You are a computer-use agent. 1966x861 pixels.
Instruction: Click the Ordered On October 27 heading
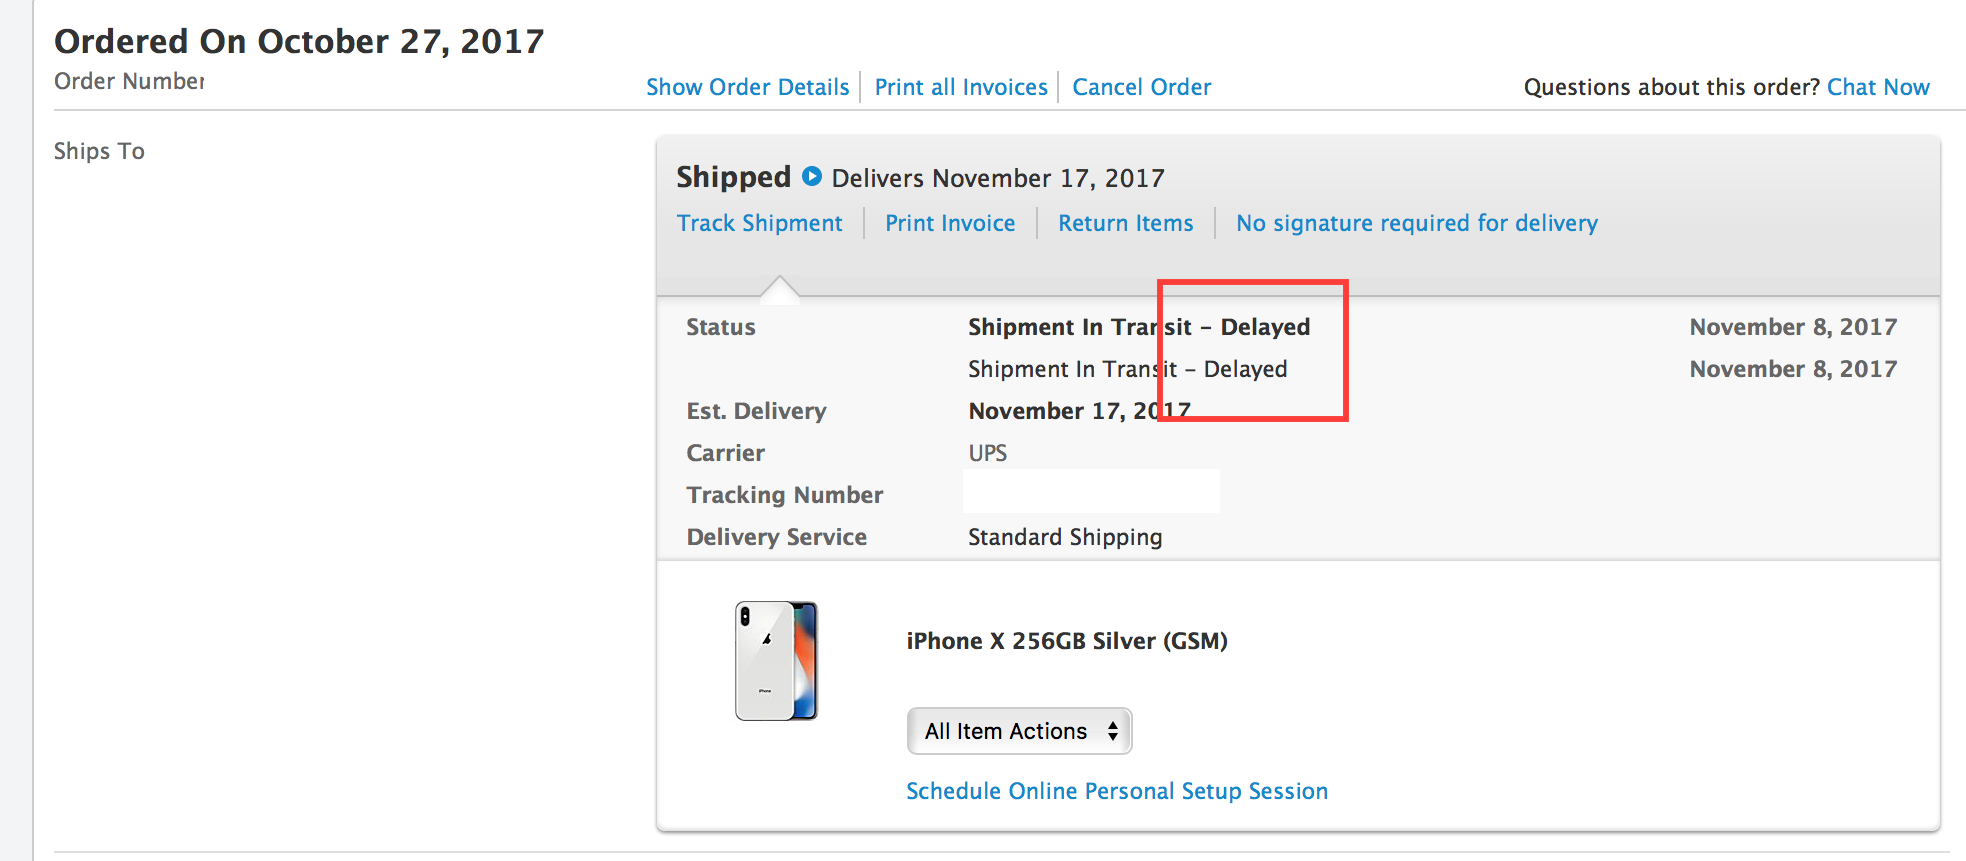tap(299, 41)
